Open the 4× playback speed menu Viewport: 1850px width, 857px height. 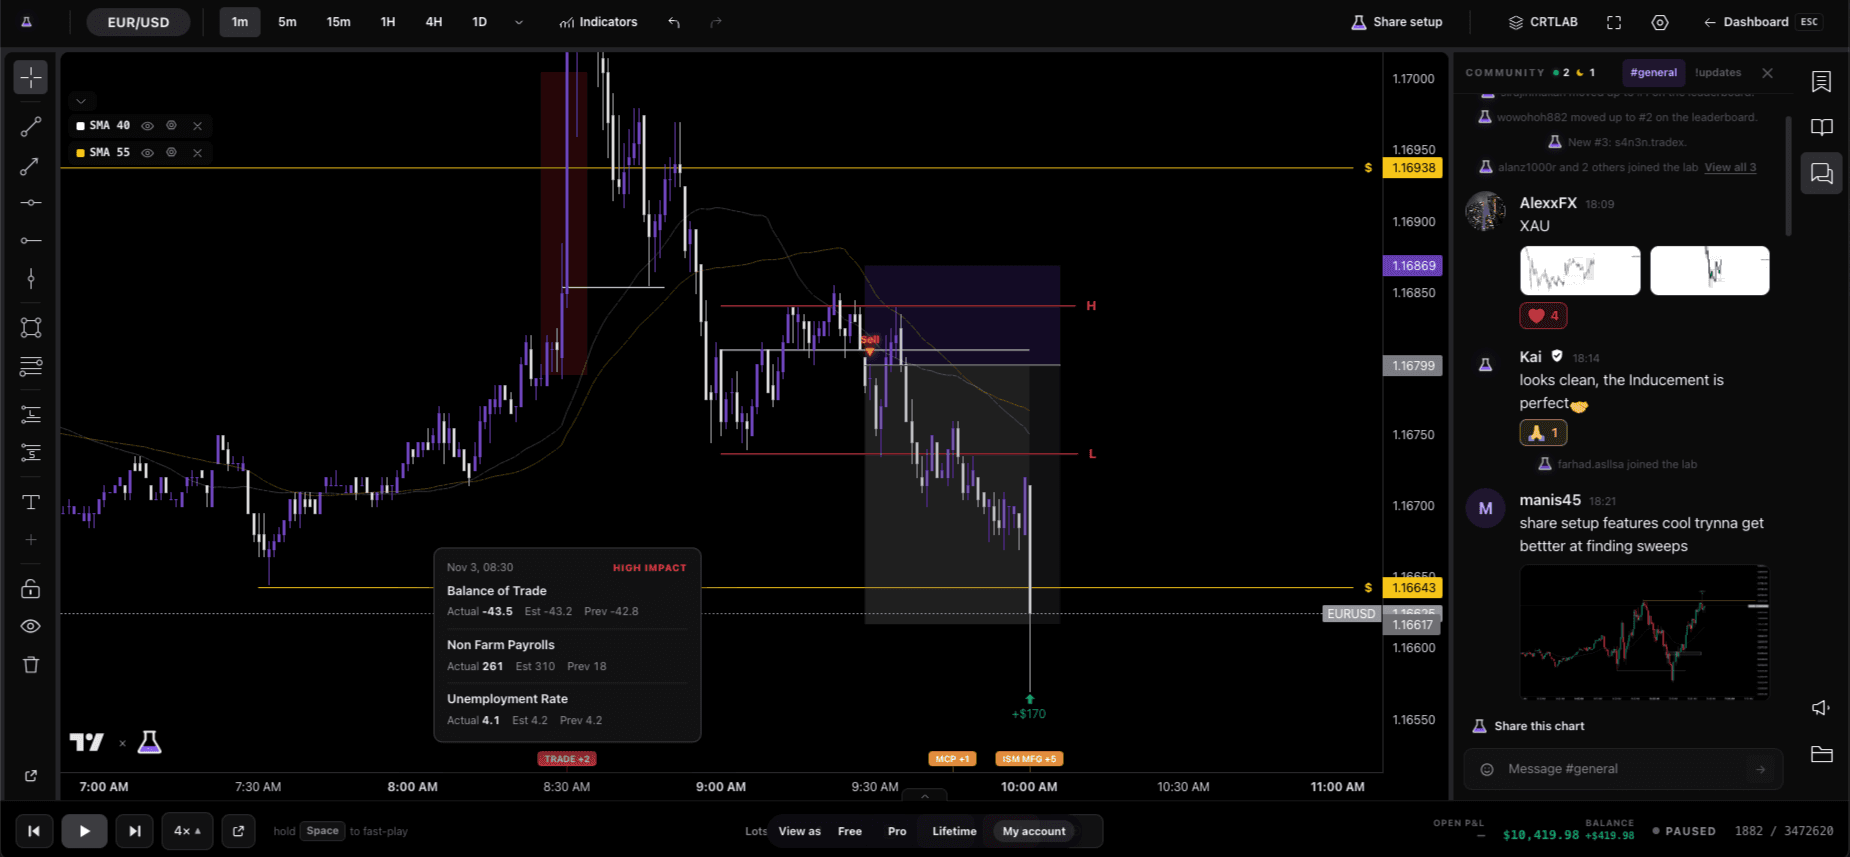pos(187,831)
